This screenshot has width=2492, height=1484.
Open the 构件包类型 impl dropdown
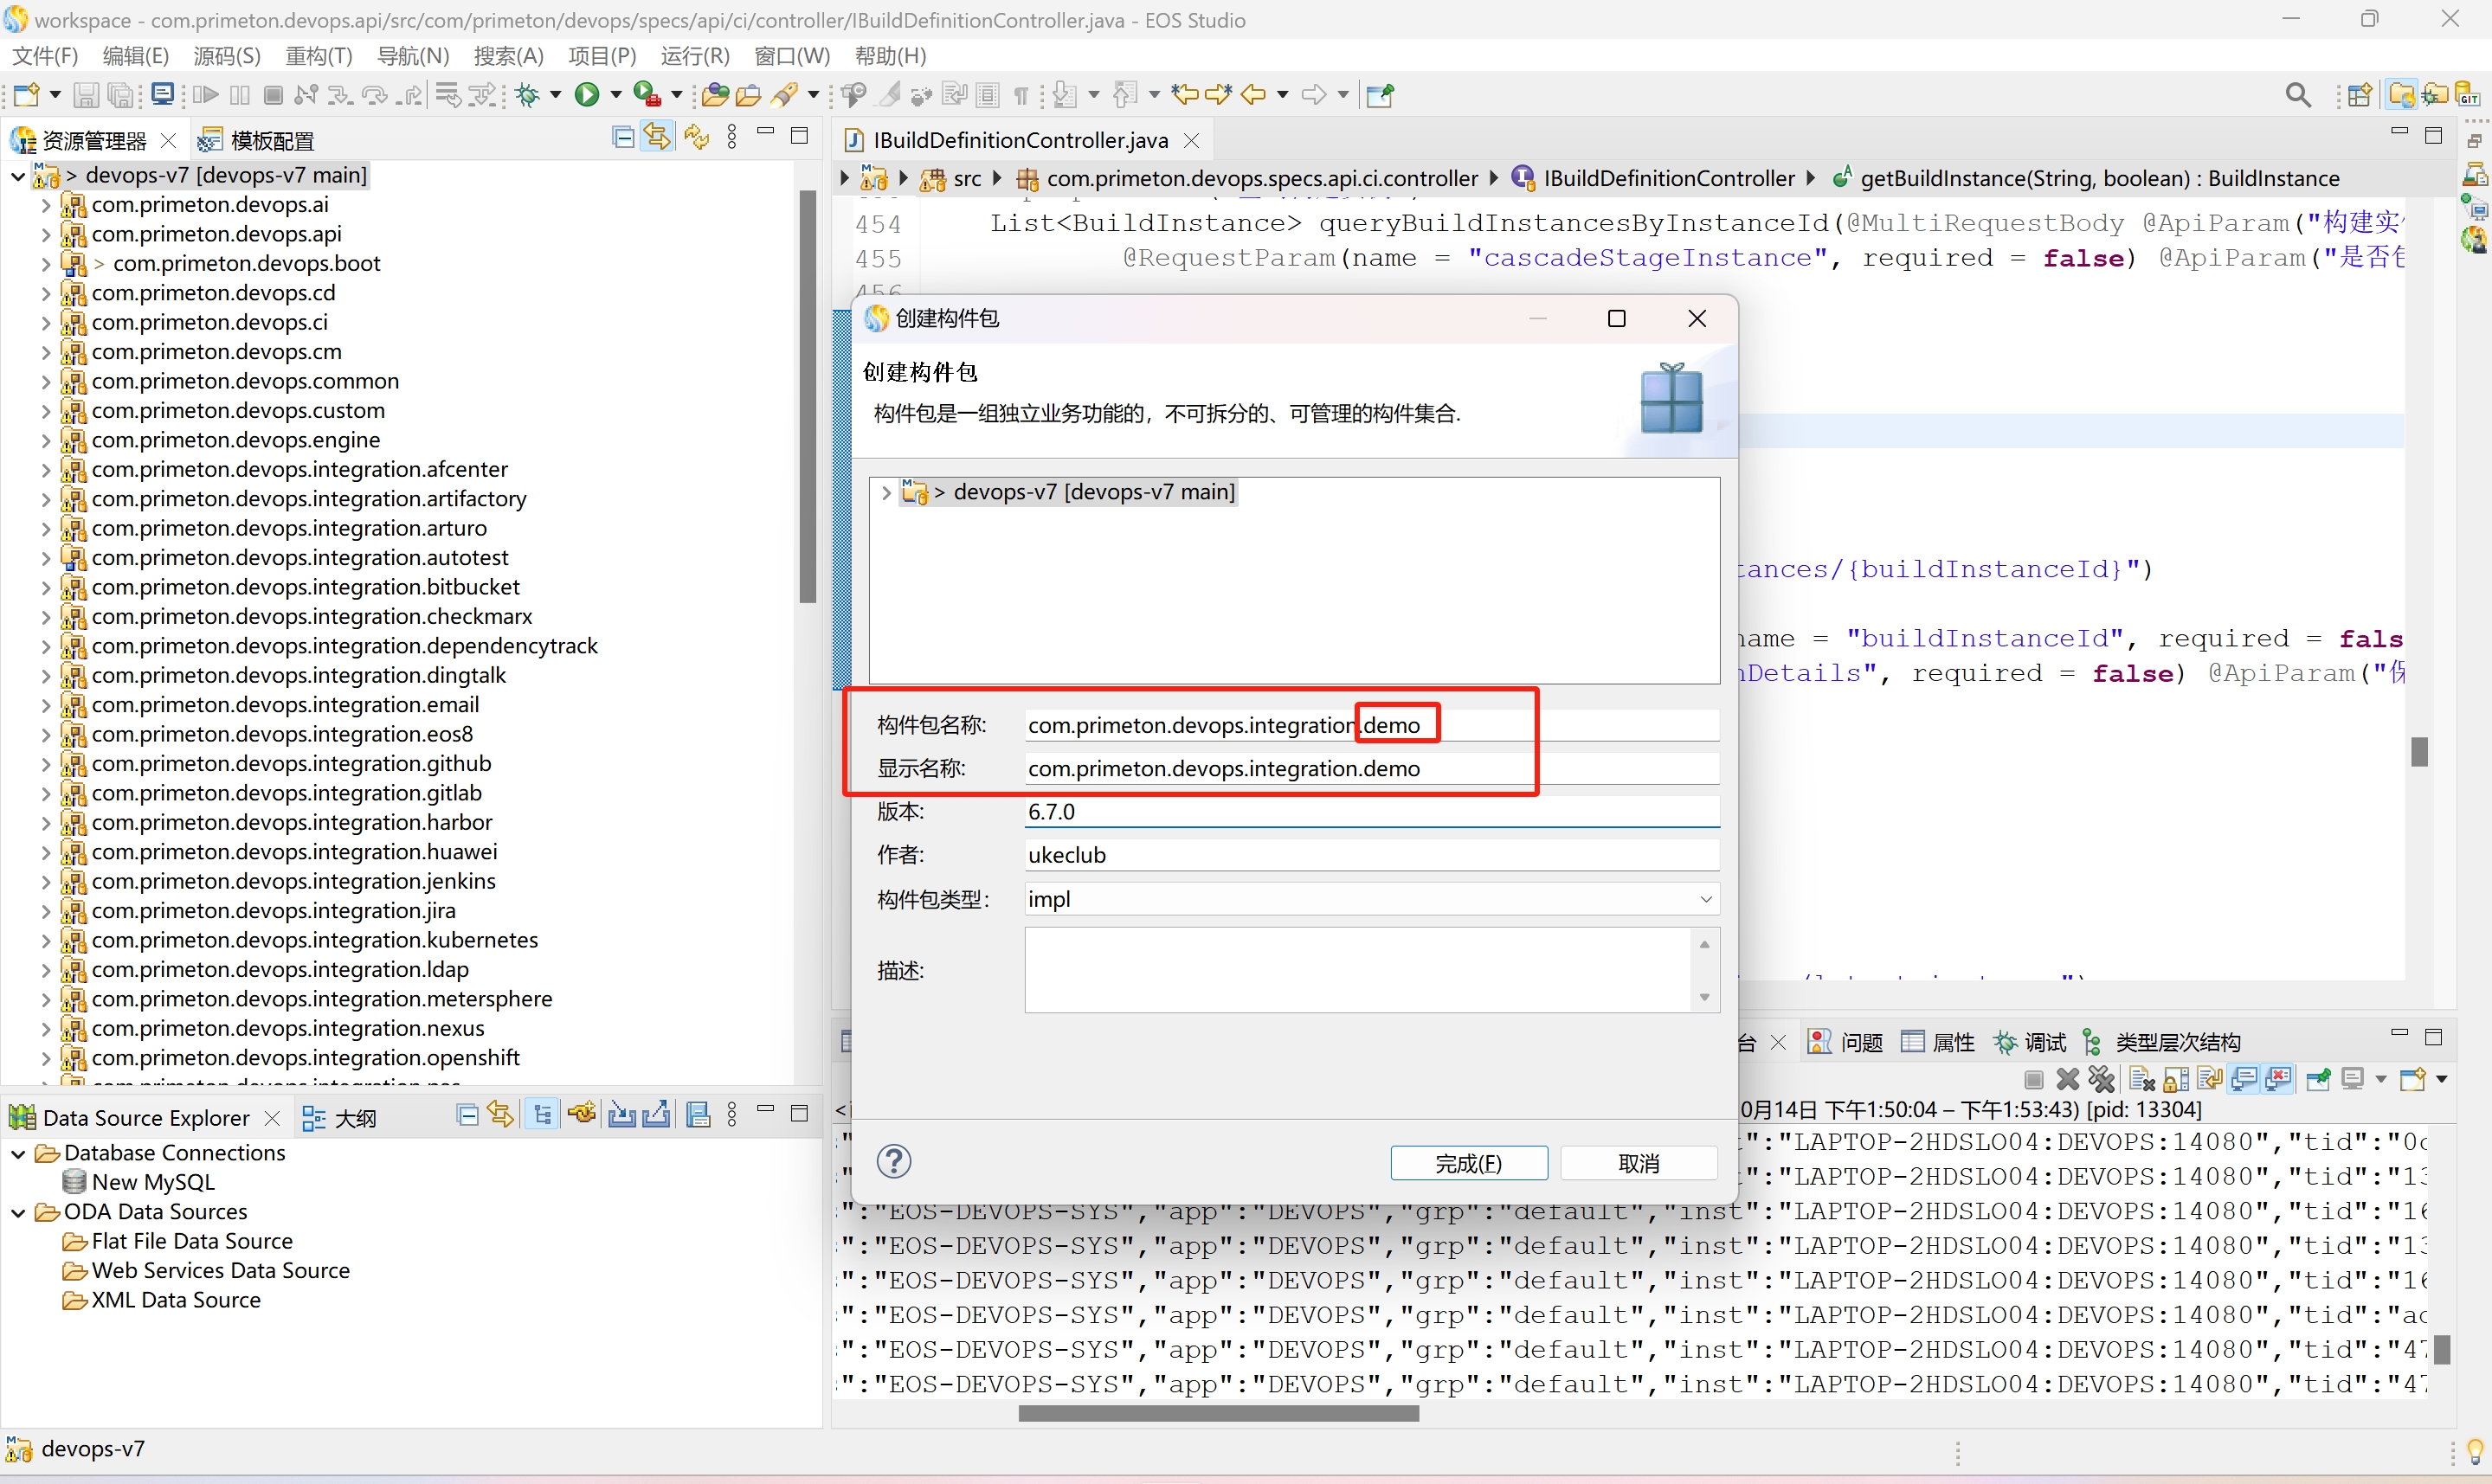point(1704,899)
